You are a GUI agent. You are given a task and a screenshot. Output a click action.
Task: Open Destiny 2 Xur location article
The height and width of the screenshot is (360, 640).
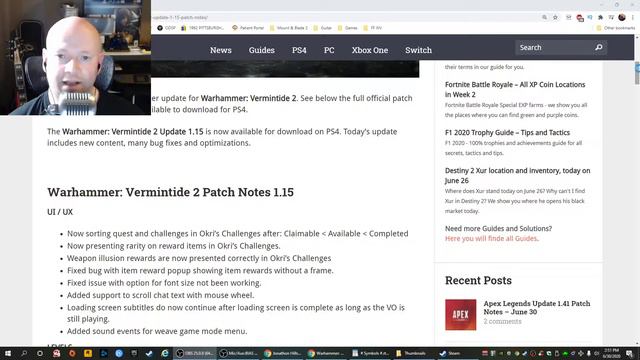pyautogui.click(x=517, y=175)
